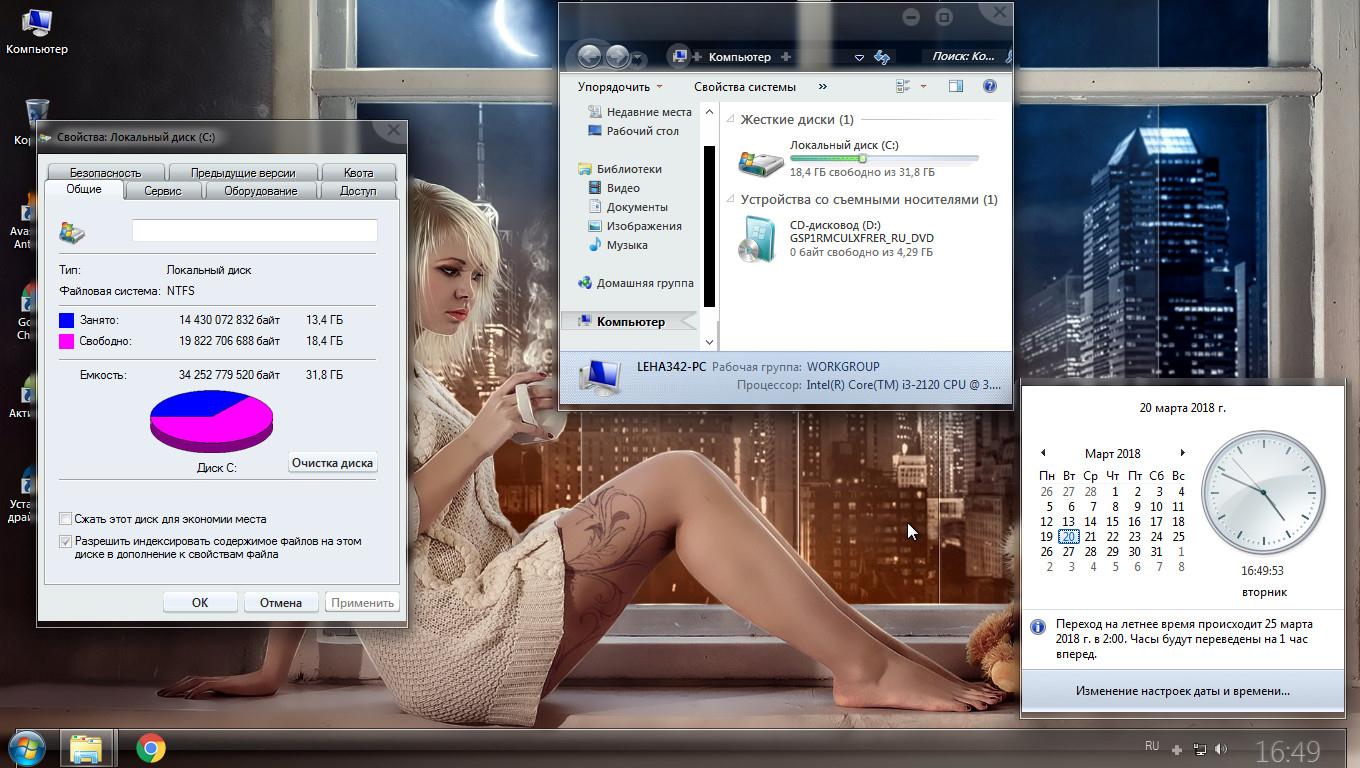Click the Action Center flag tray icon
Image resolution: width=1360 pixels, height=768 pixels.
coord(1177,749)
